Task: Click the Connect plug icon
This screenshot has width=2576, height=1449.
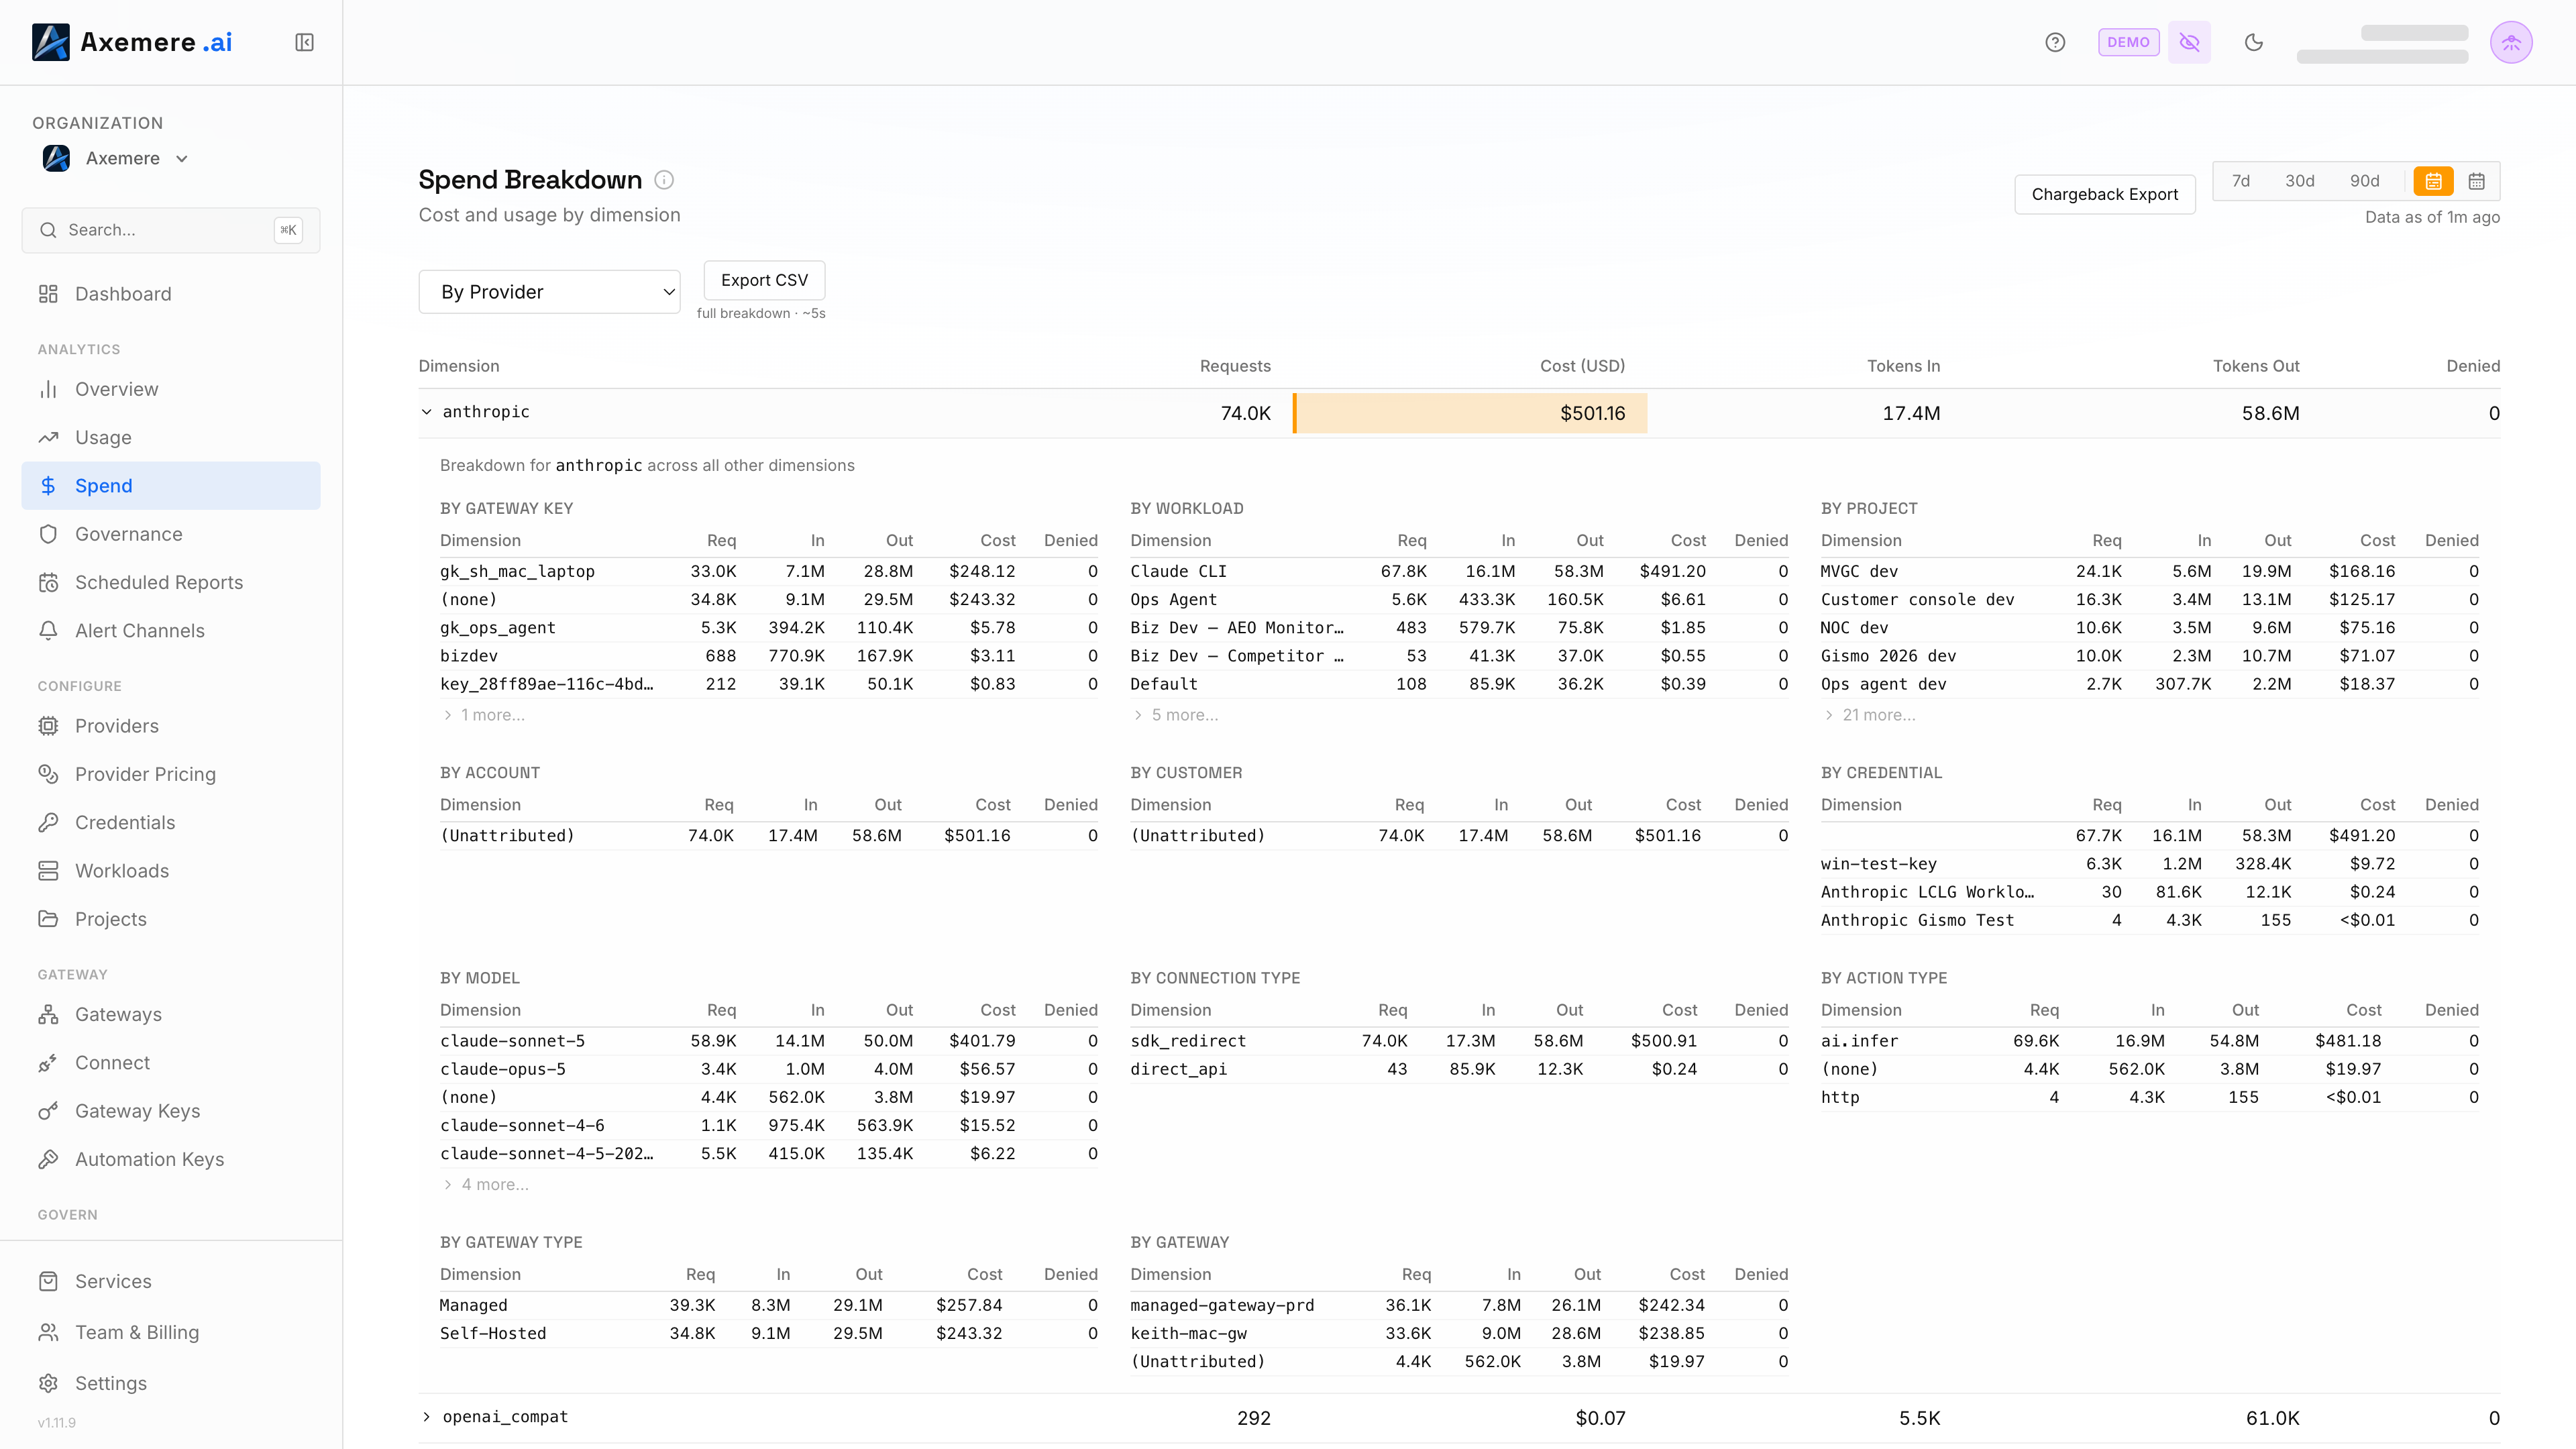Action: click(x=48, y=1063)
